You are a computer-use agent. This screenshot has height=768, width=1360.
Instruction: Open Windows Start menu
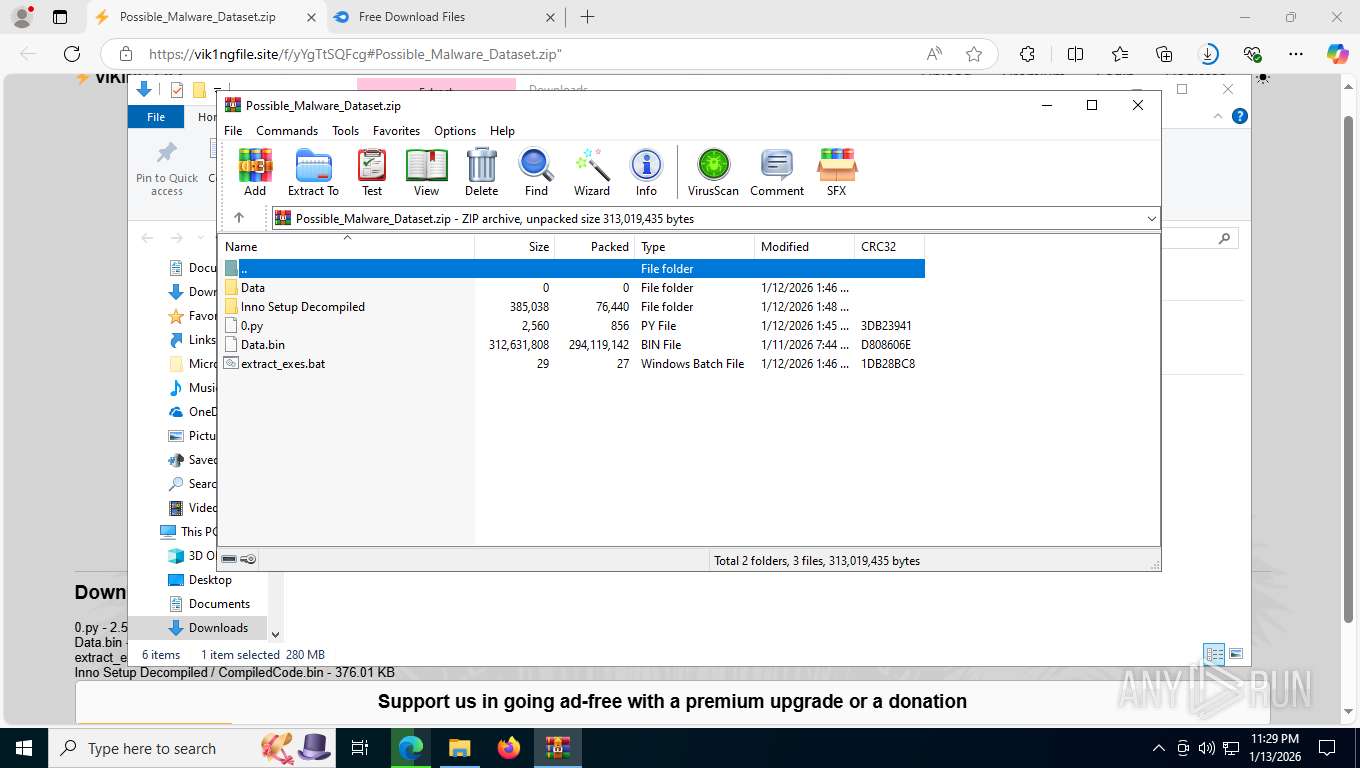22,748
